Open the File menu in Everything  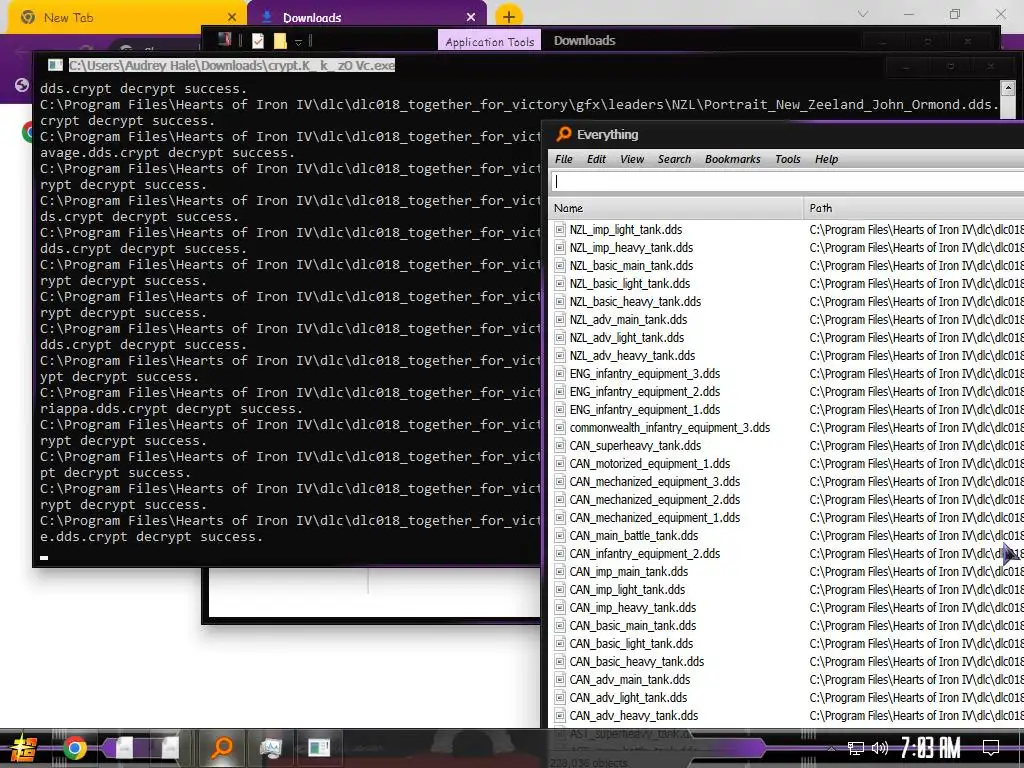tap(564, 159)
